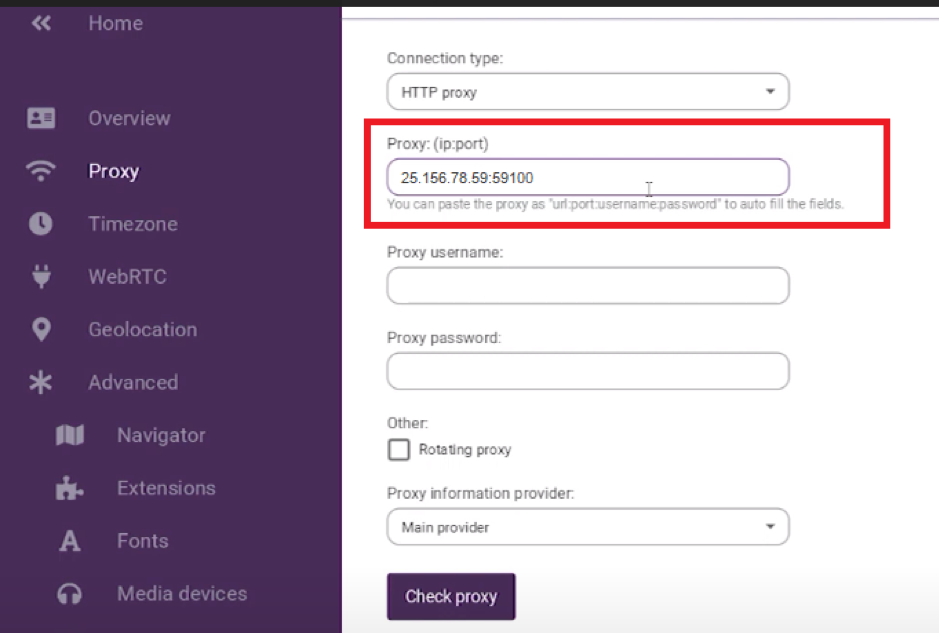Collapse sidebar with double chevron icon
939x633 pixels.
point(41,23)
